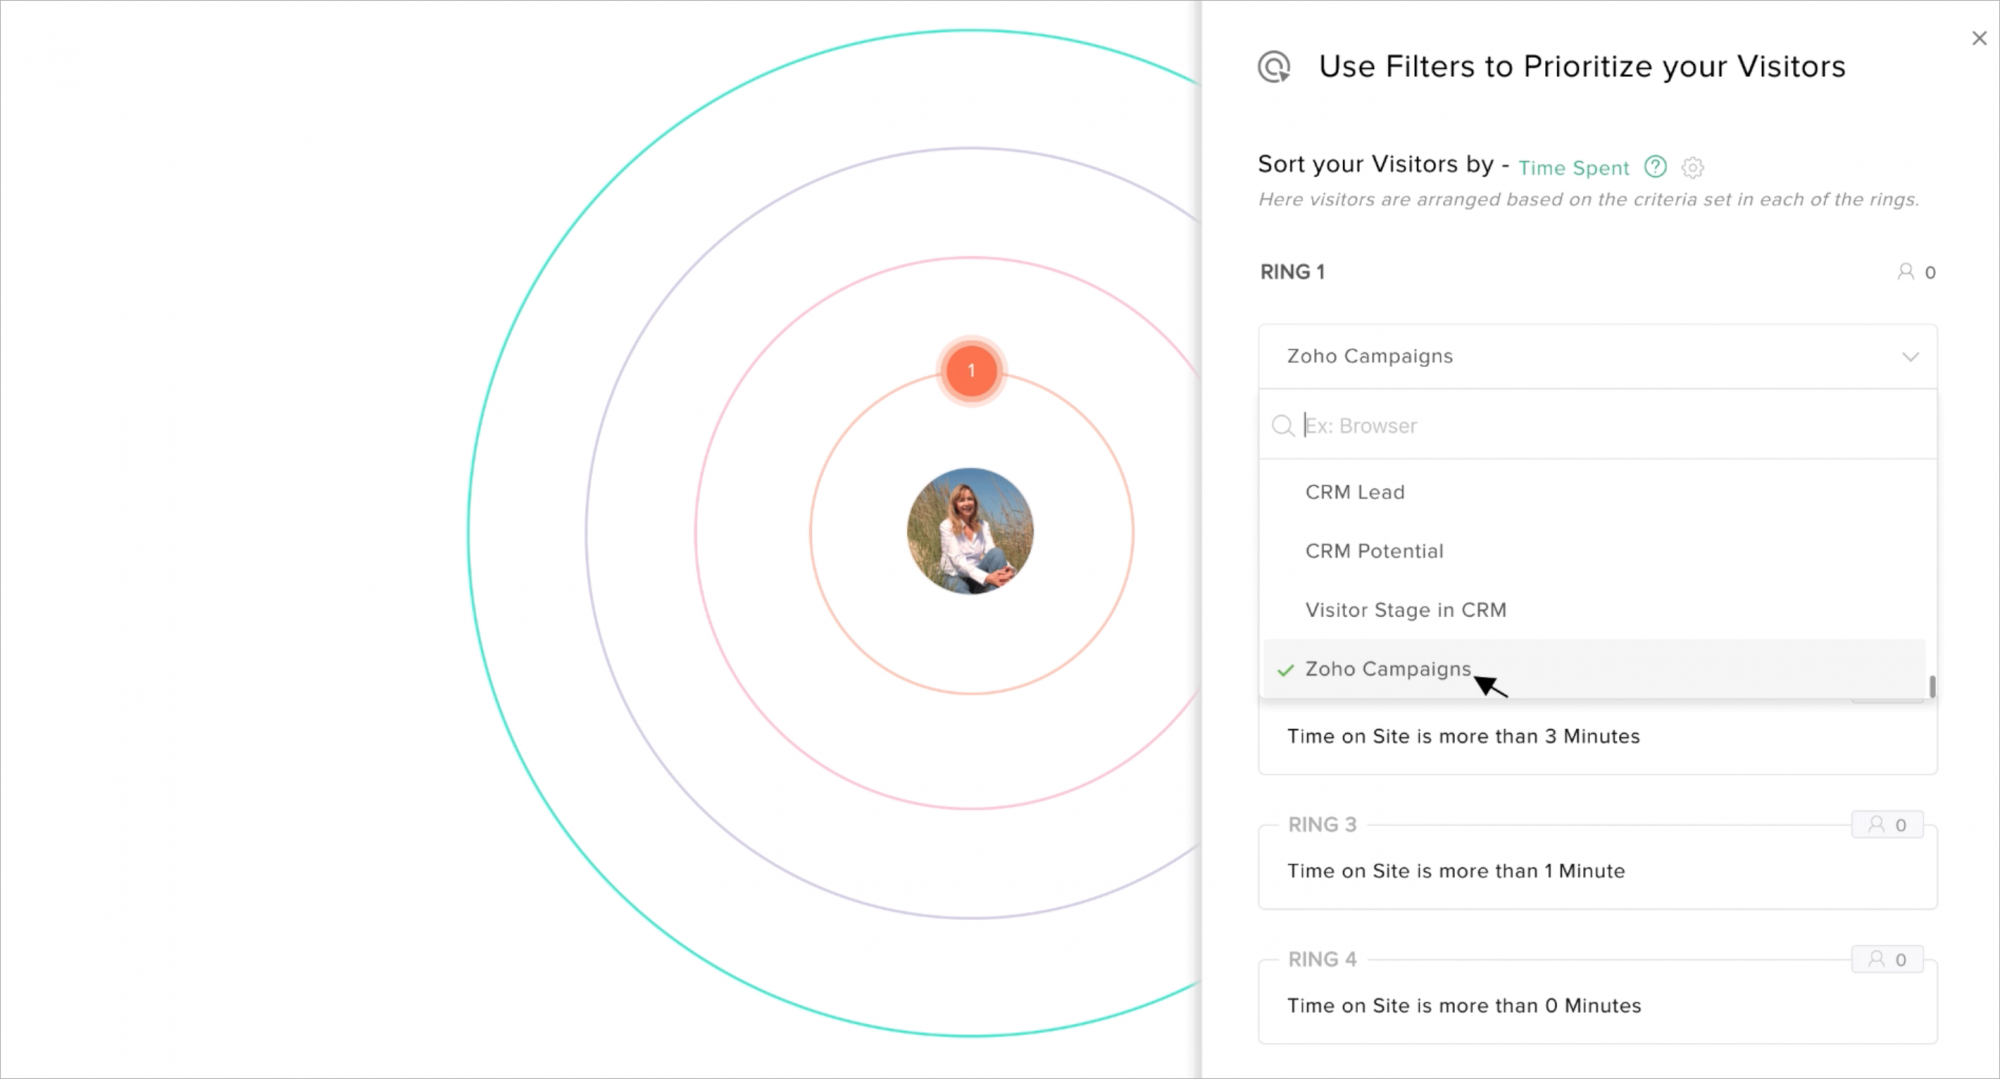Select CRM Lead from the list
This screenshot has width=2000, height=1079.
[x=1355, y=492]
